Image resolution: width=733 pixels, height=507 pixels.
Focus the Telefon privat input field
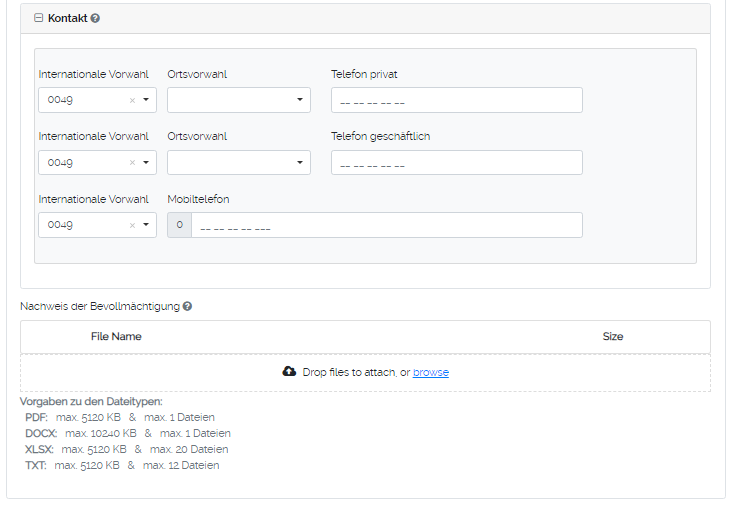456,100
